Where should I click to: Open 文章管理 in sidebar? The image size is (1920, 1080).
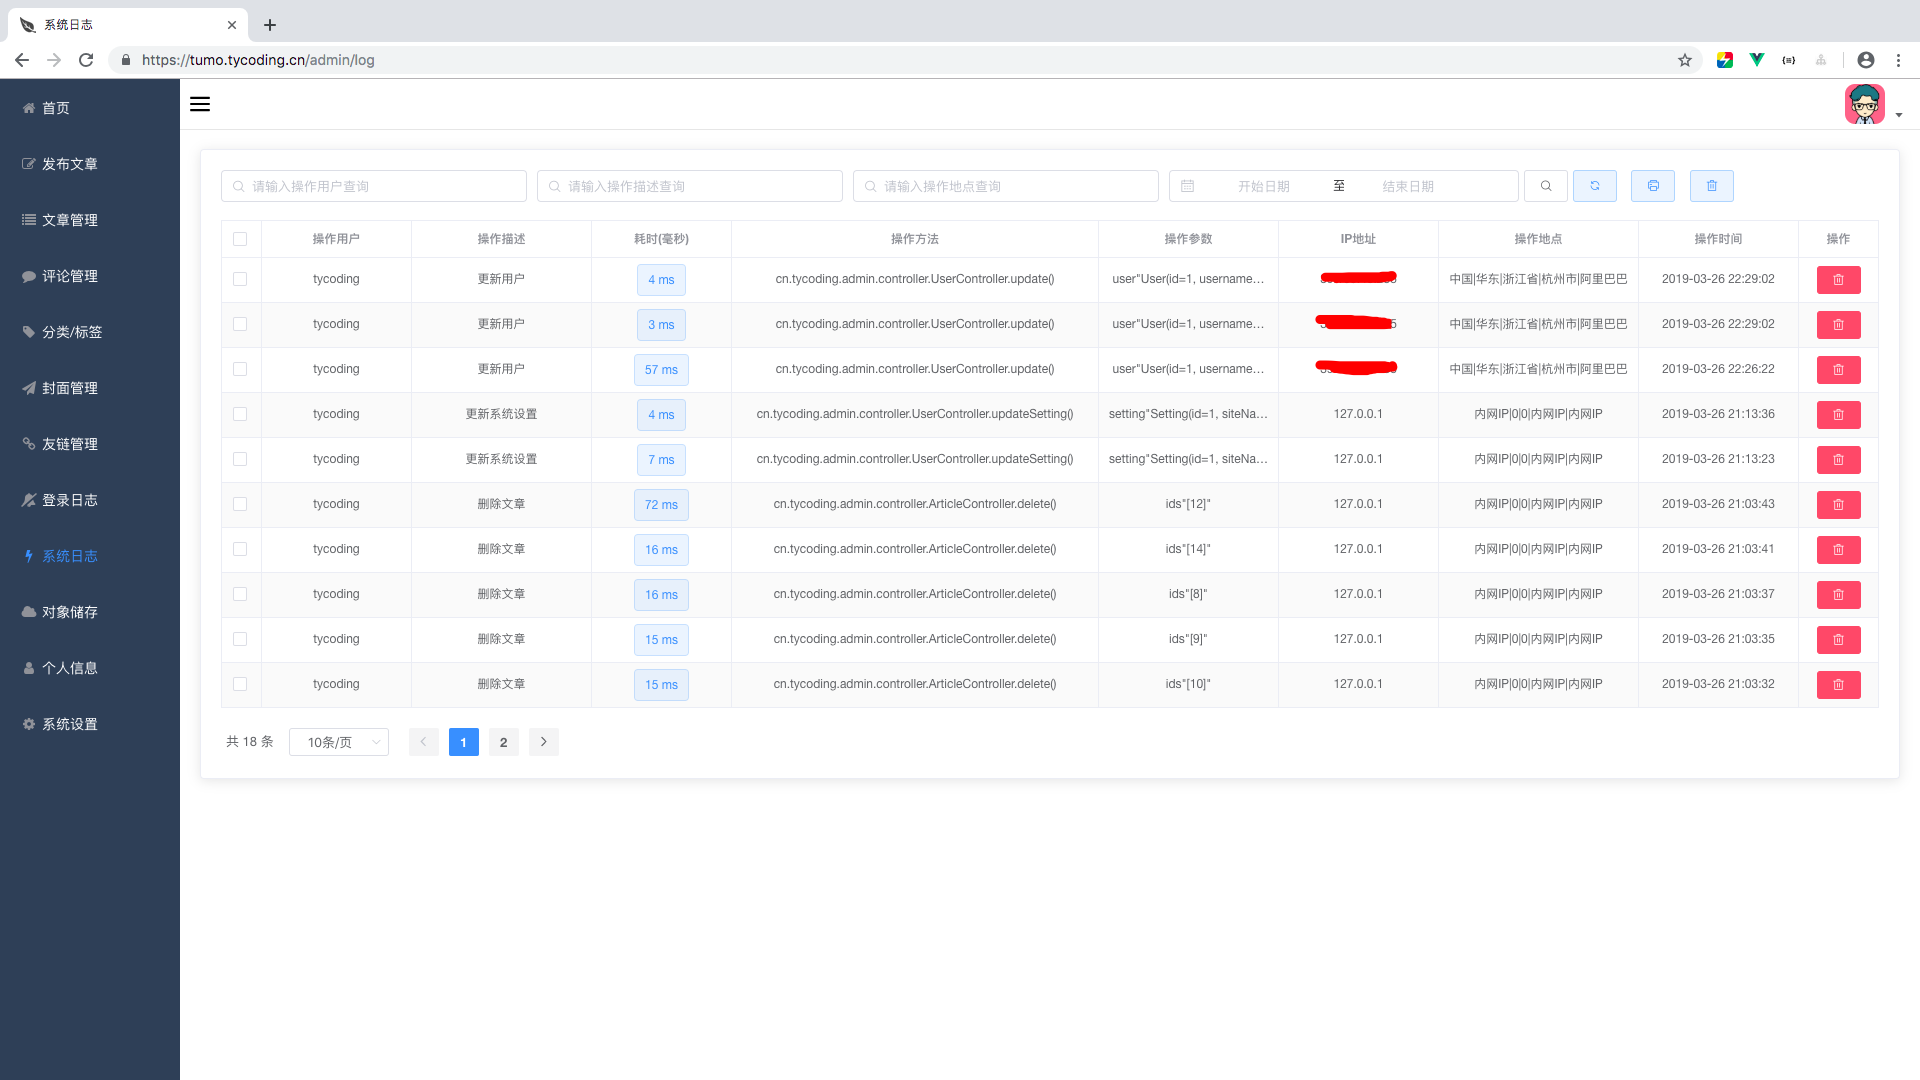pos(69,220)
